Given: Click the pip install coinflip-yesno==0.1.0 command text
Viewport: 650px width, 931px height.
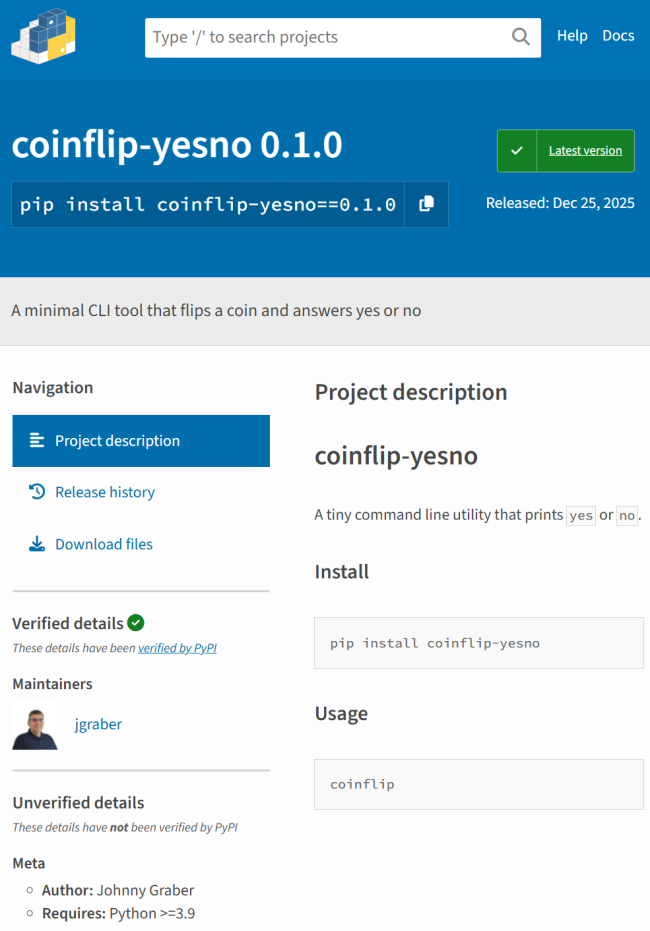Looking at the screenshot, I should pos(208,204).
